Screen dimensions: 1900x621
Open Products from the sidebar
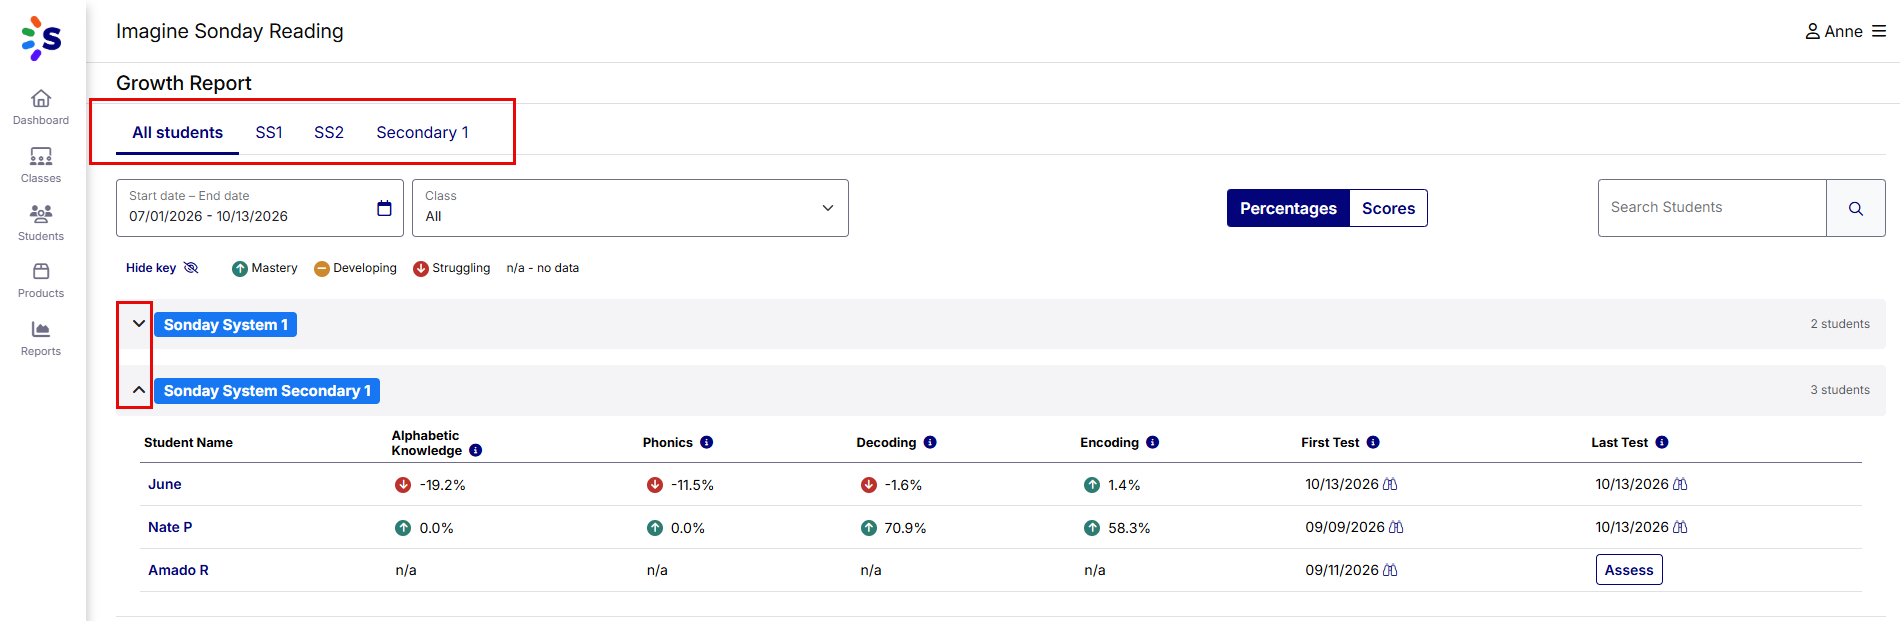pos(41,280)
